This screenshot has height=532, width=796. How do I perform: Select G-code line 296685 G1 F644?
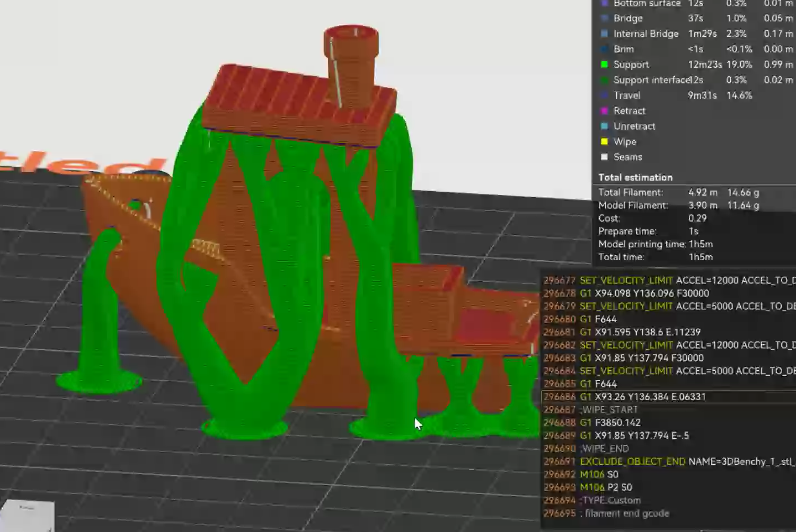[669, 384]
